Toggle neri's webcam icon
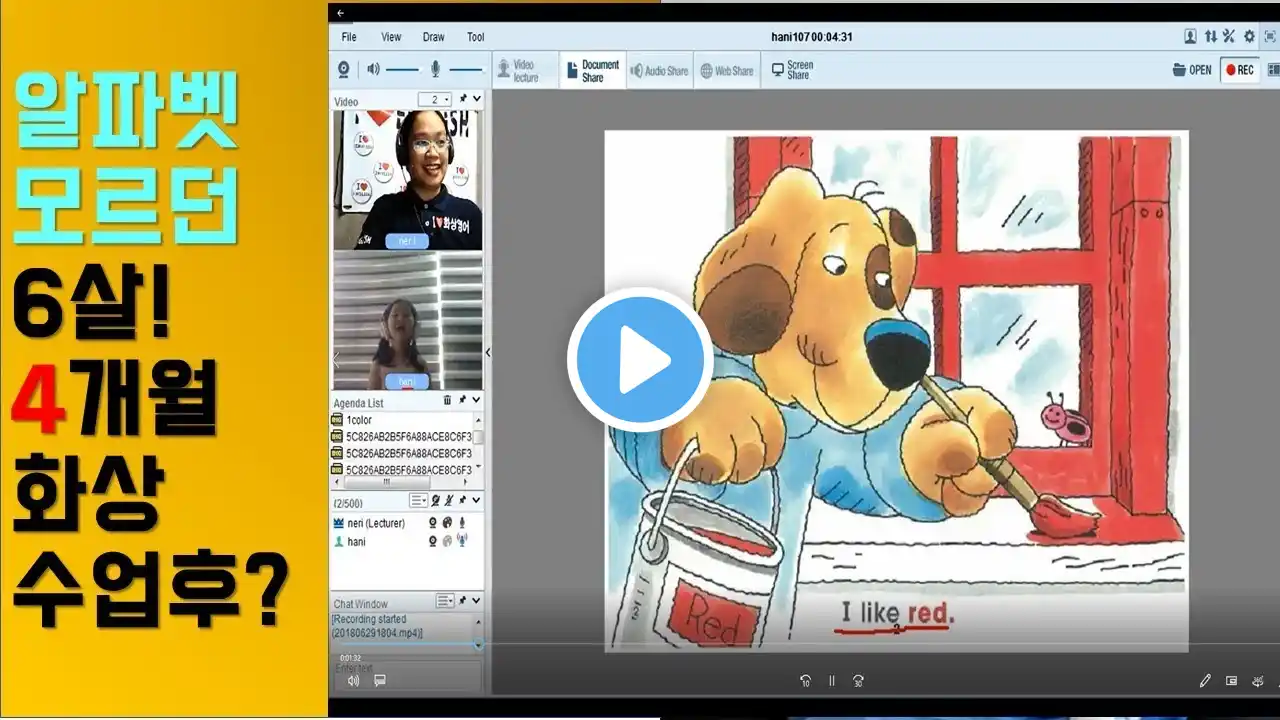 click(433, 523)
